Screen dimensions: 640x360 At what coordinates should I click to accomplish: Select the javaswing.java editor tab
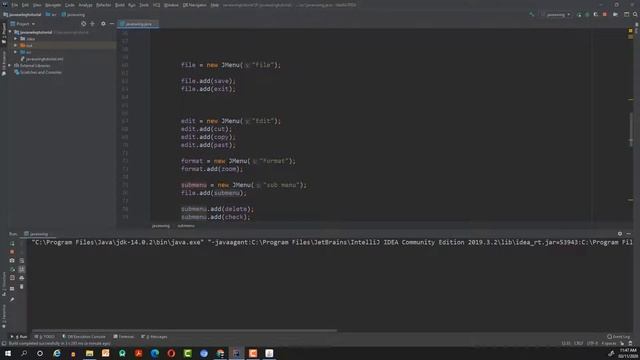pos(138,24)
